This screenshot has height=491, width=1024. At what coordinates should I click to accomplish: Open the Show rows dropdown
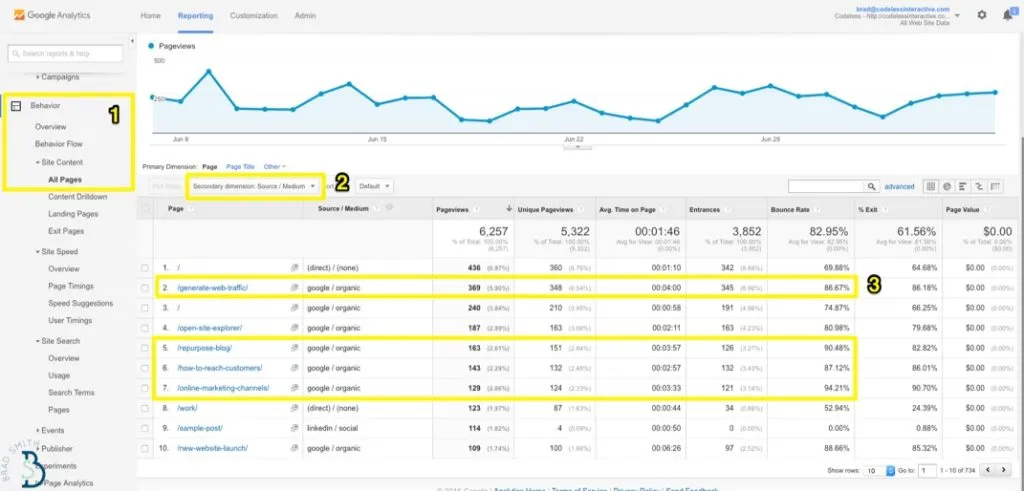coord(871,470)
